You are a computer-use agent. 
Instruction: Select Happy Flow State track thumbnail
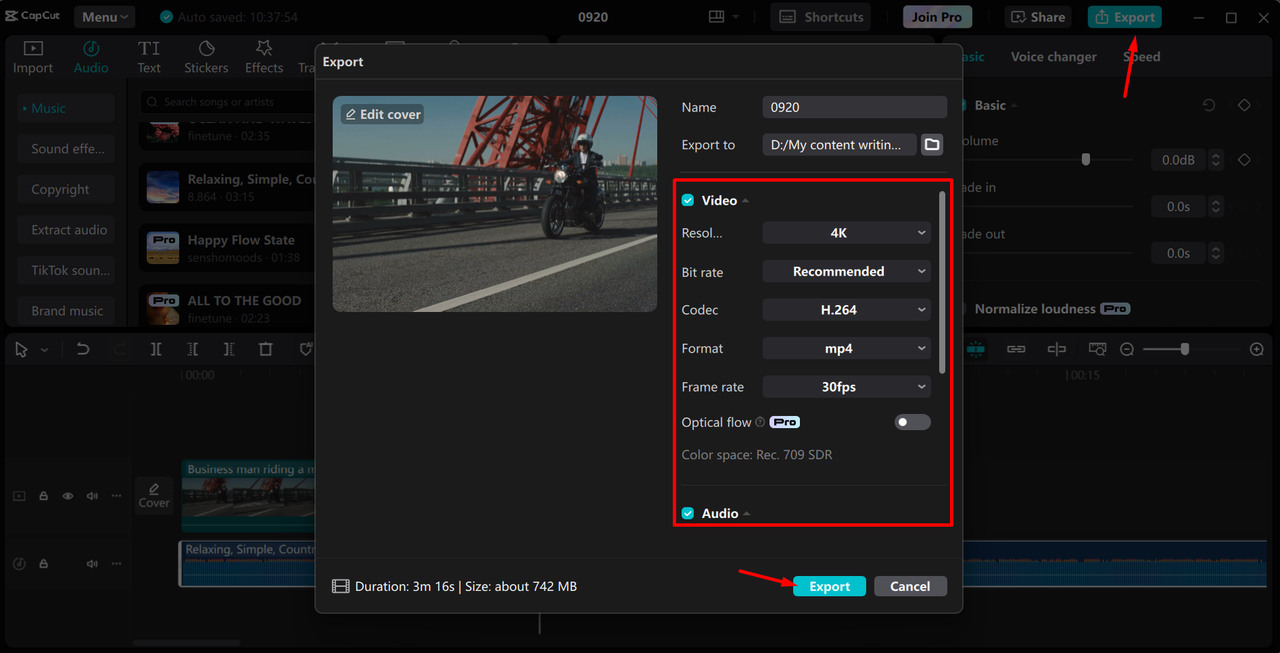pyautogui.click(x=163, y=248)
